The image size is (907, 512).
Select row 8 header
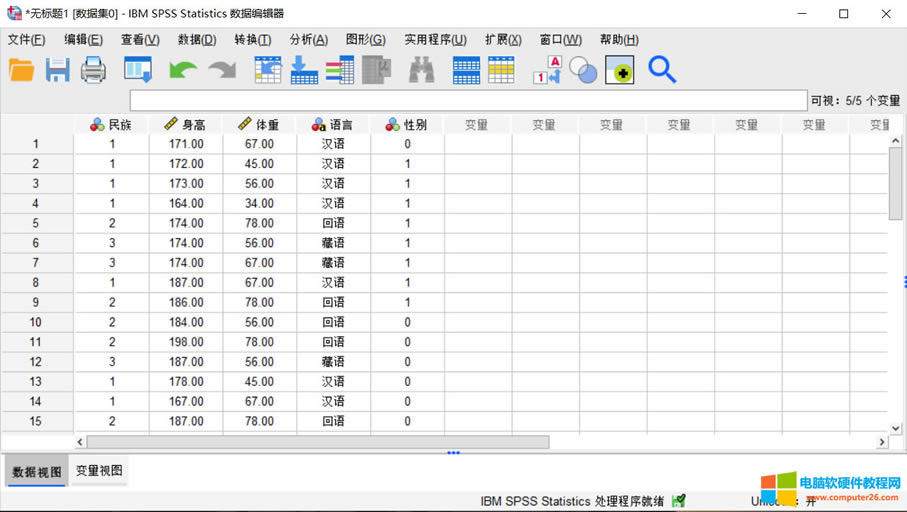pyautogui.click(x=36, y=283)
